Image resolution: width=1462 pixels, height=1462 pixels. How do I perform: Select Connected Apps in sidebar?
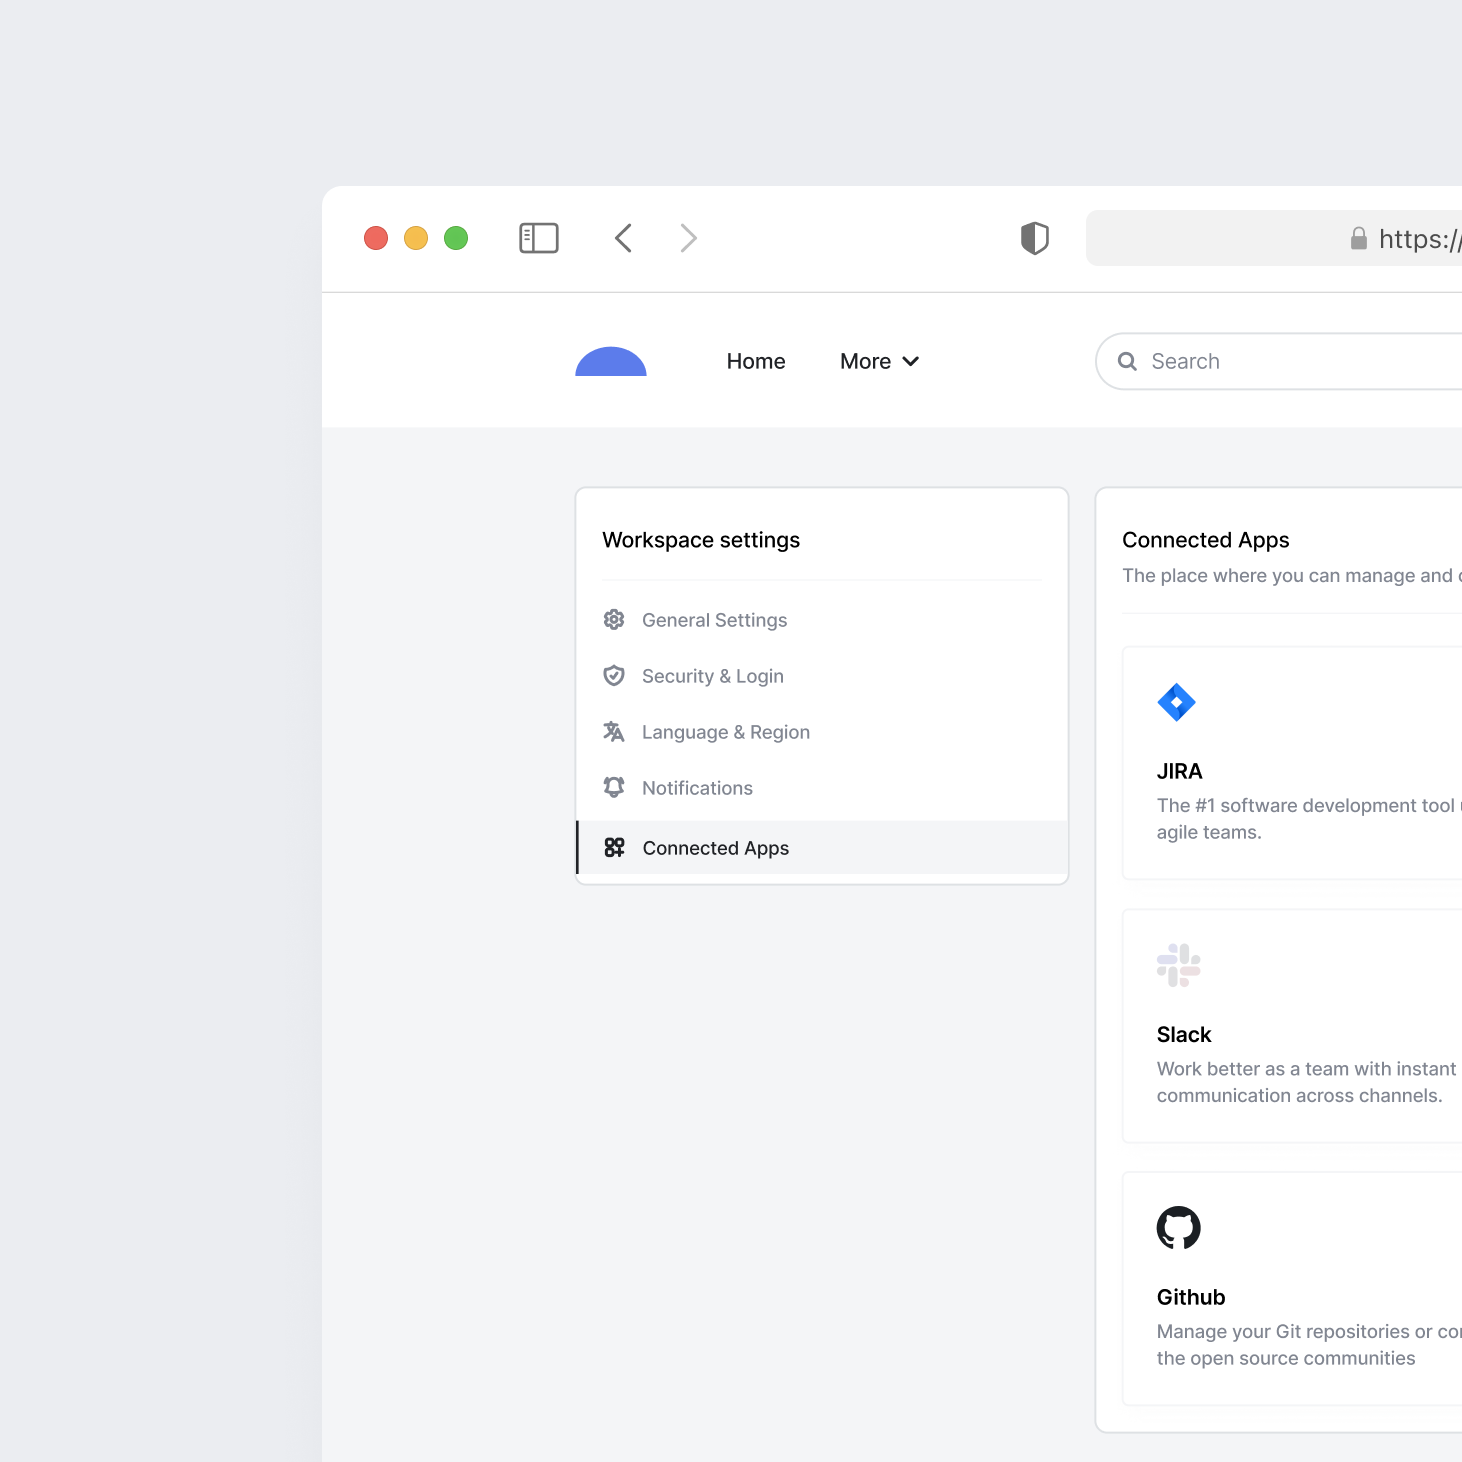(715, 848)
